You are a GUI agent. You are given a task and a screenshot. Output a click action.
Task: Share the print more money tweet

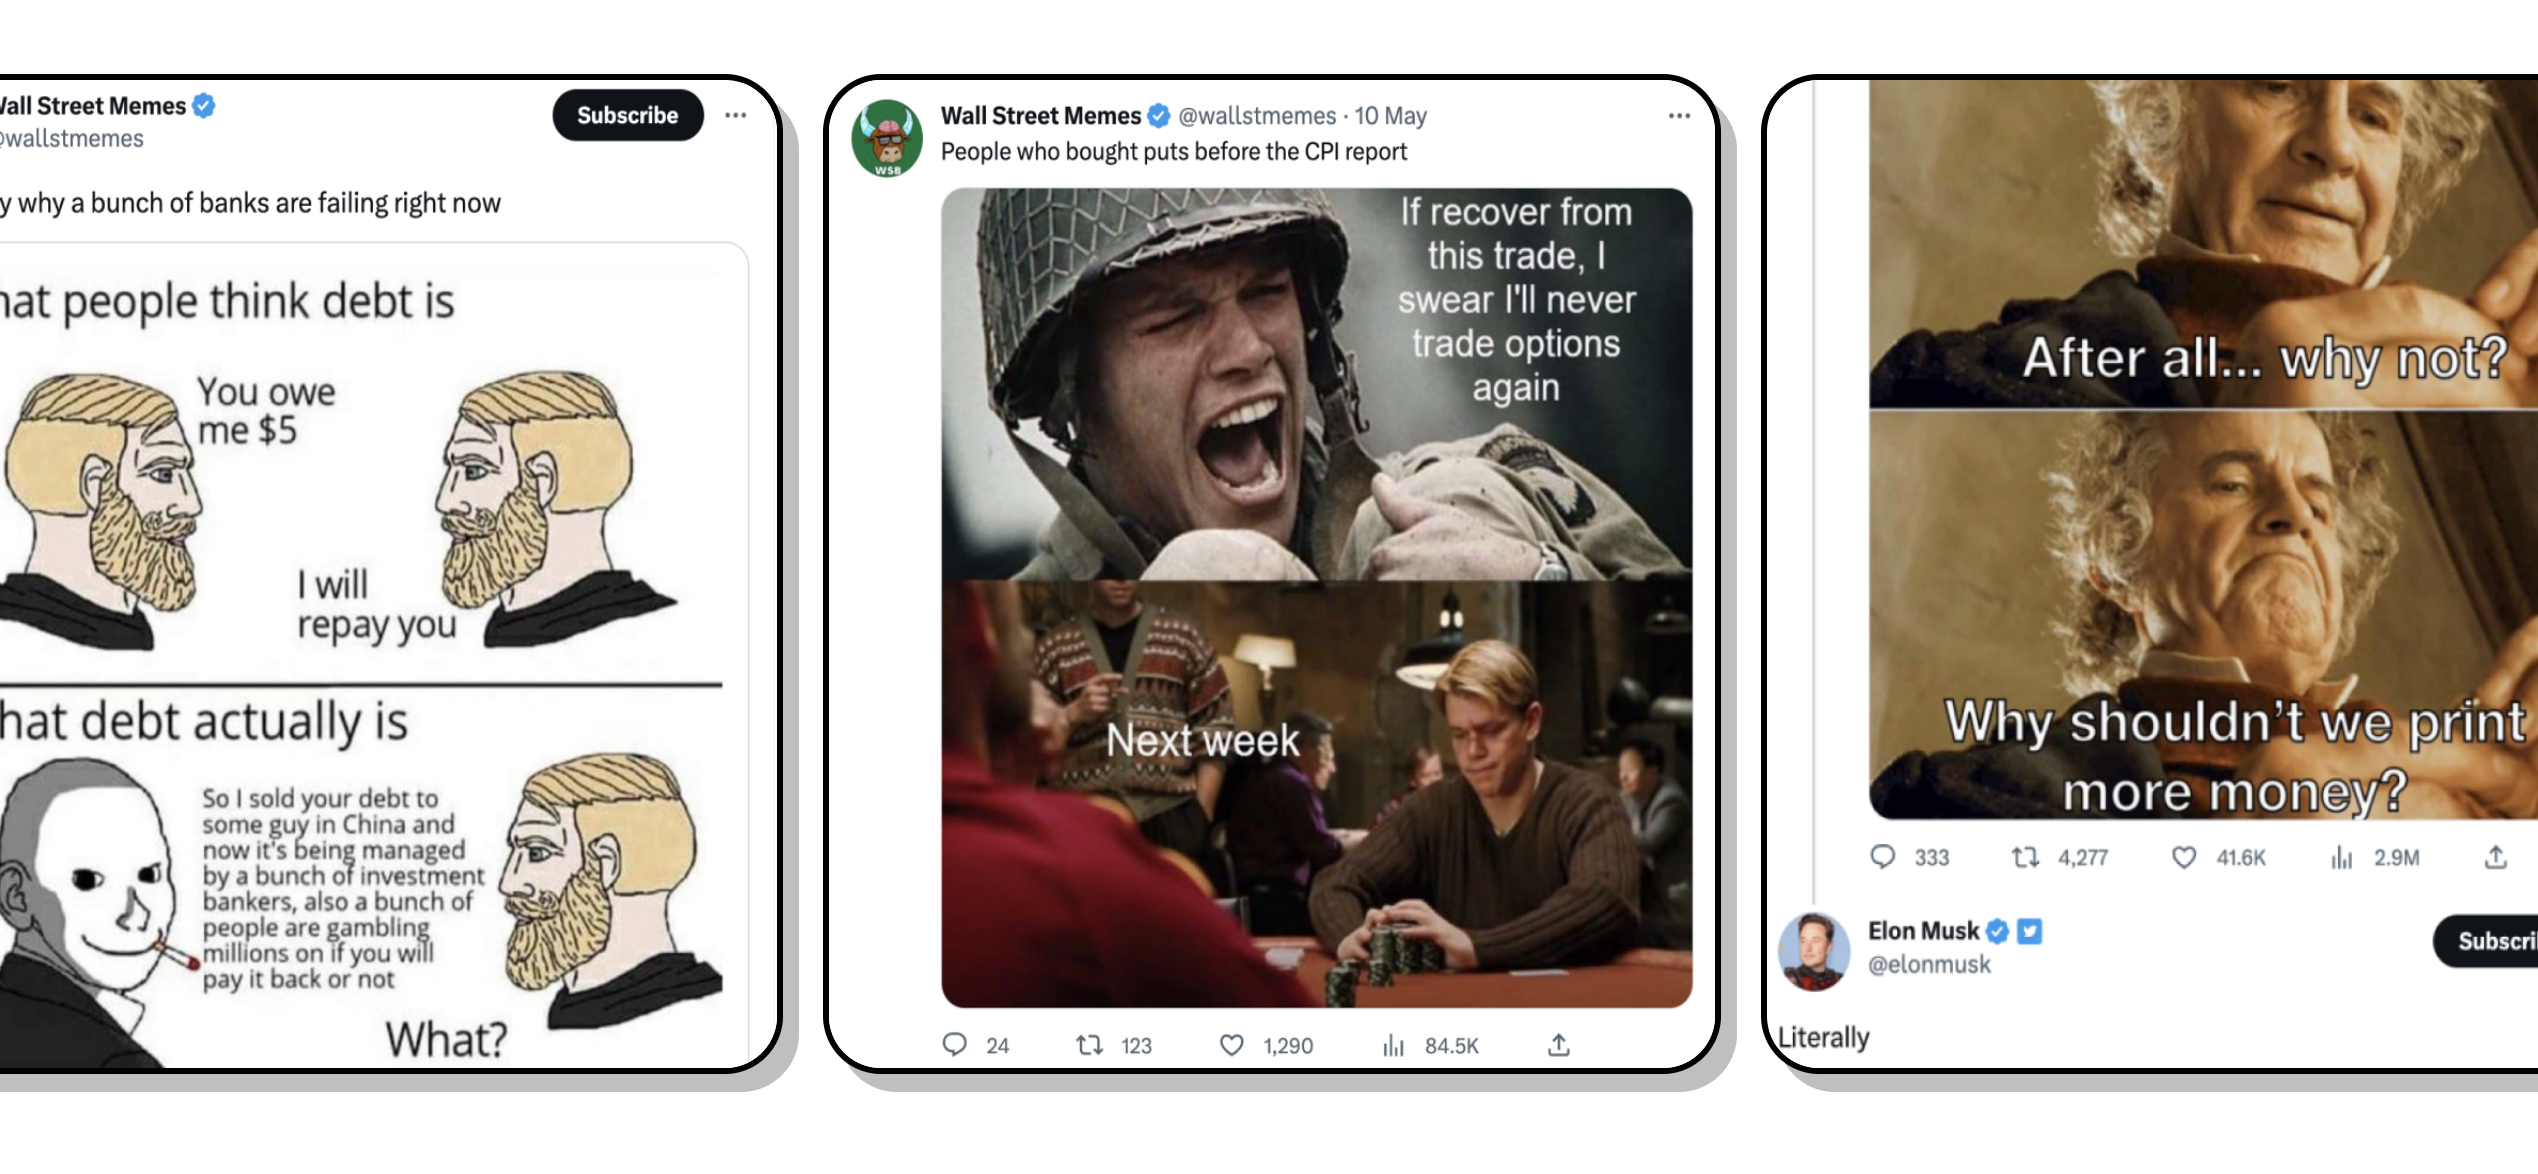pyautogui.click(x=2496, y=857)
